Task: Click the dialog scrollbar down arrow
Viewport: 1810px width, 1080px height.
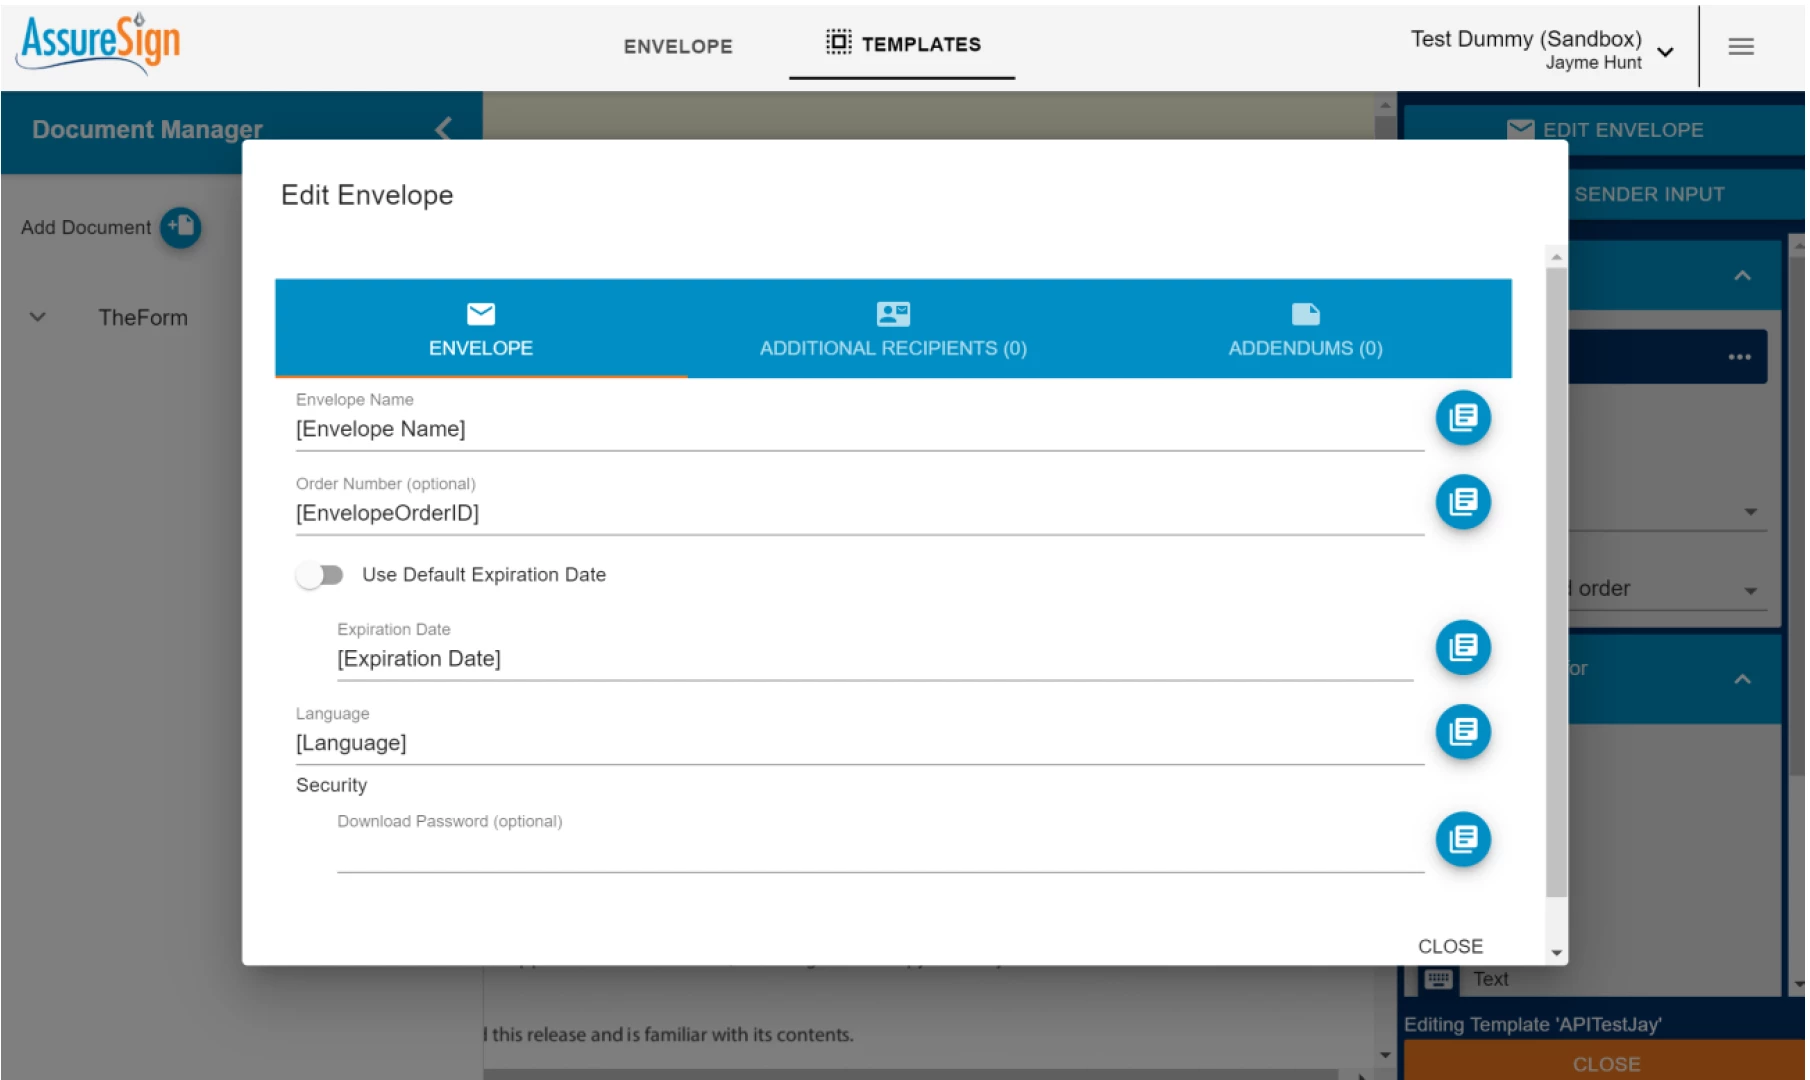Action: coord(1556,953)
